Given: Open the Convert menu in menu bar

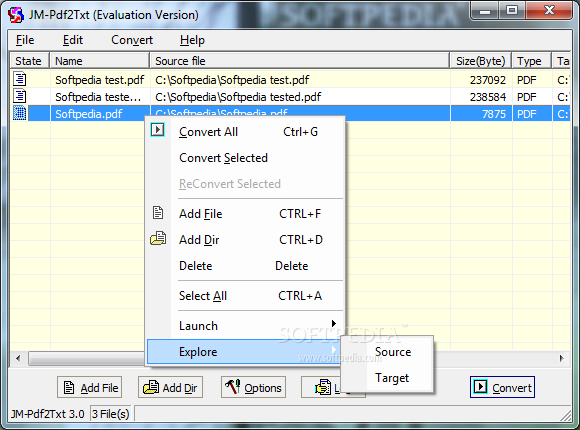Looking at the screenshot, I should 132,40.
